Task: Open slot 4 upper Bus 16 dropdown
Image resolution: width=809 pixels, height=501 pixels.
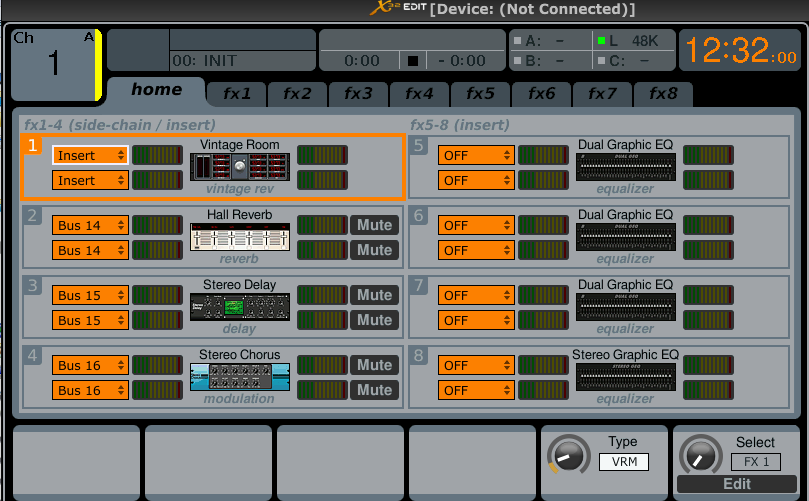Action: pyautogui.click(x=90, y=365)
